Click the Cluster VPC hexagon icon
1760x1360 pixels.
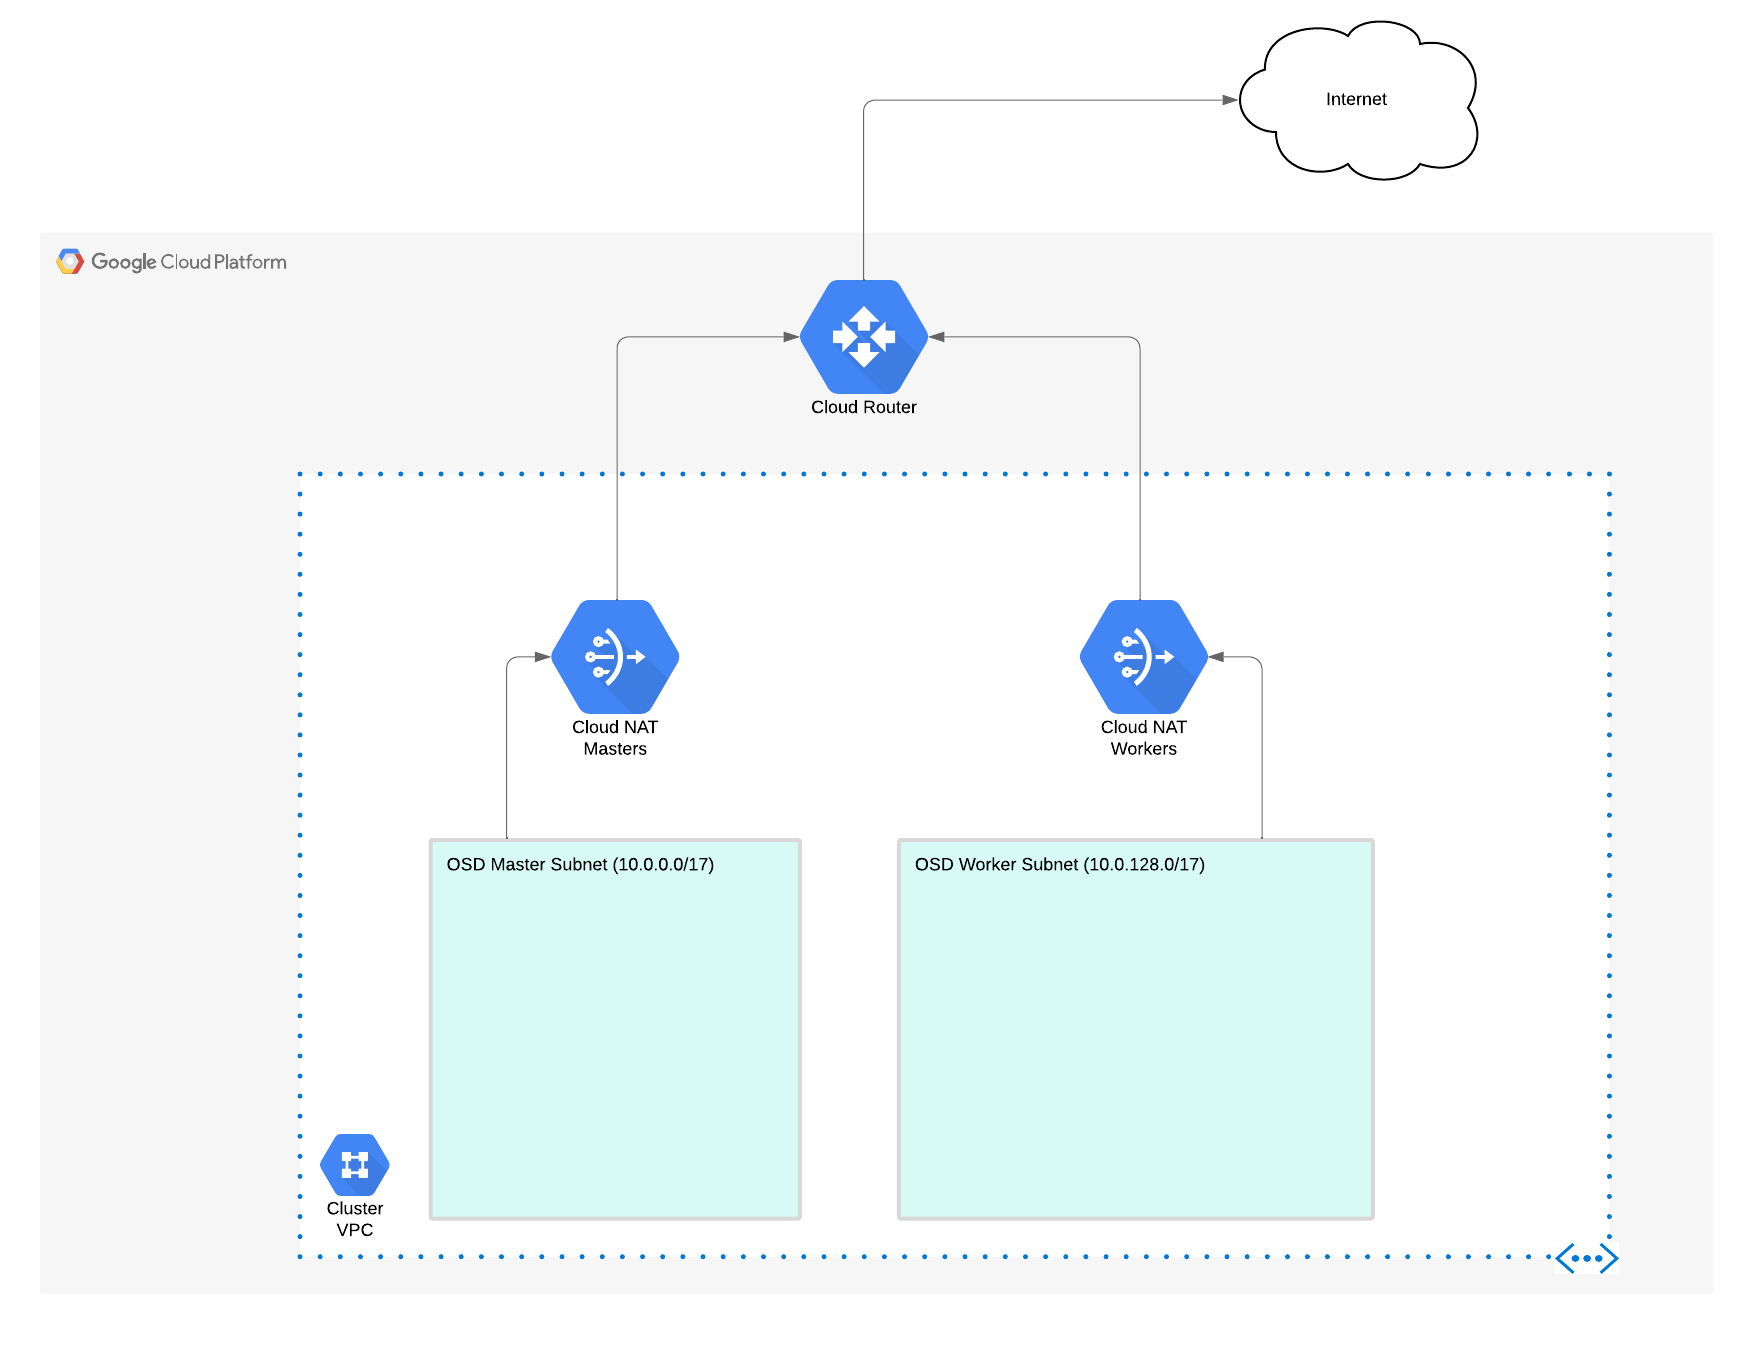click(x=356, y=1166)
